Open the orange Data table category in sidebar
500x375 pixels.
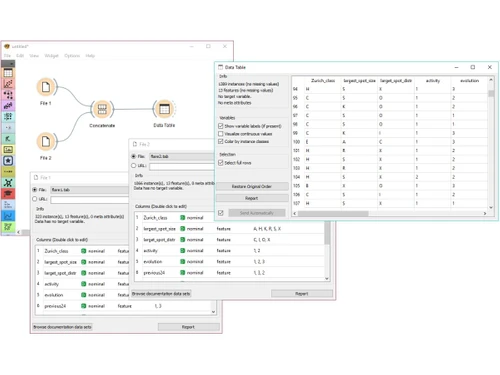8,73
